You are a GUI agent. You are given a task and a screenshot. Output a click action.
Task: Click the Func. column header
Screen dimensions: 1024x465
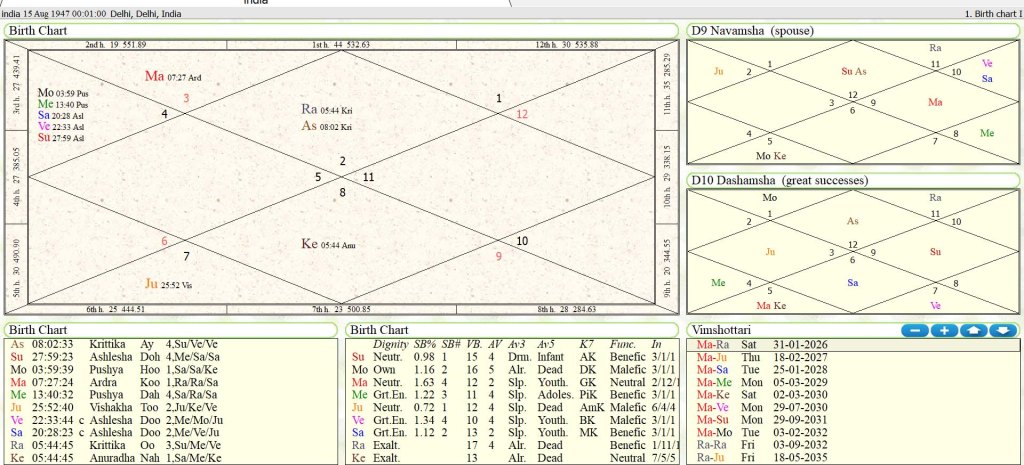(623, 345)
